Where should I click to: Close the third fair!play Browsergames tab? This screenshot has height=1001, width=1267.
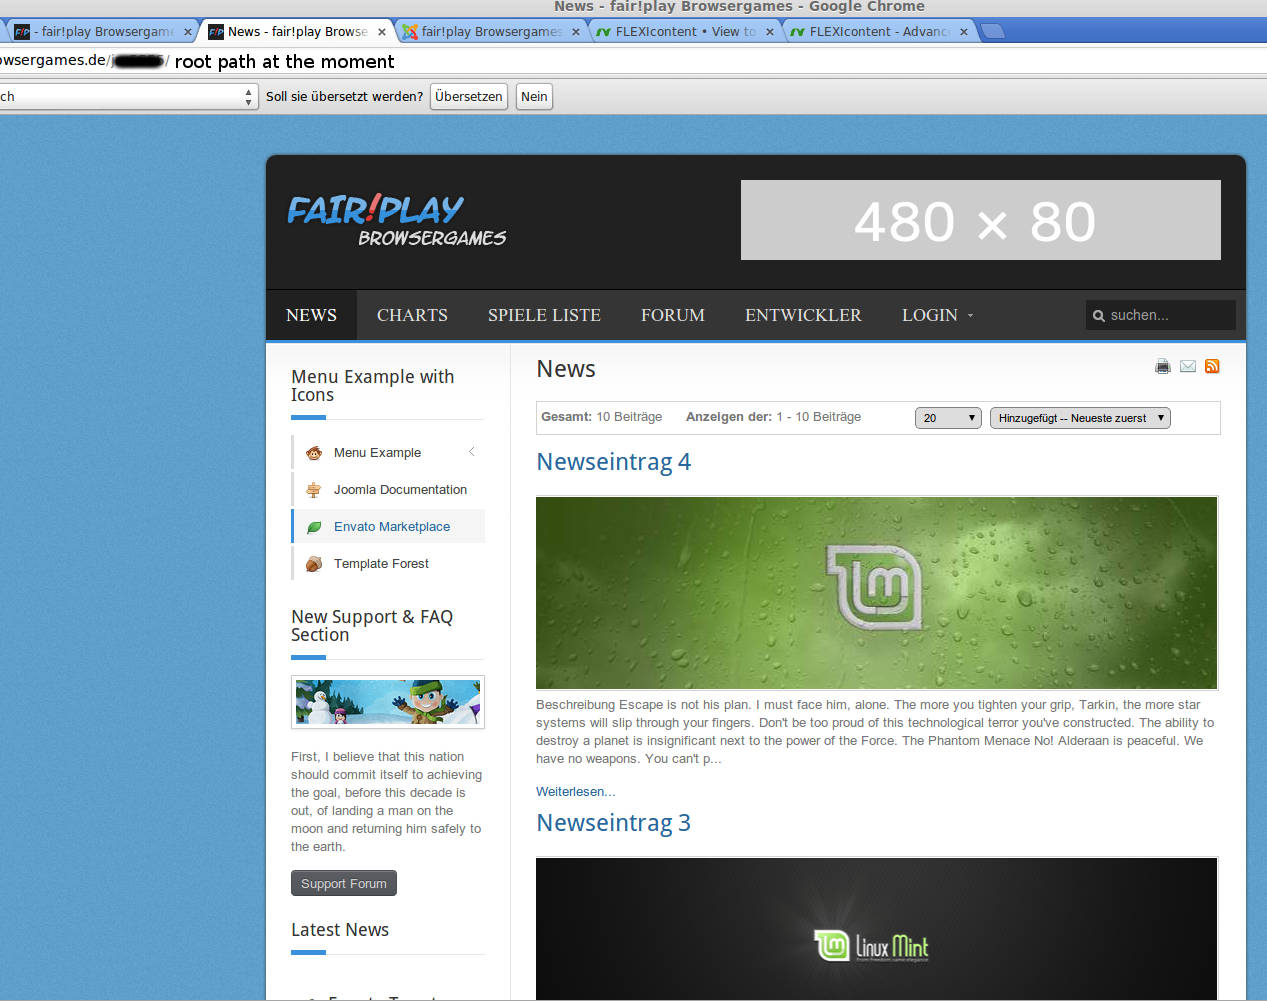(x=575, y=32)
